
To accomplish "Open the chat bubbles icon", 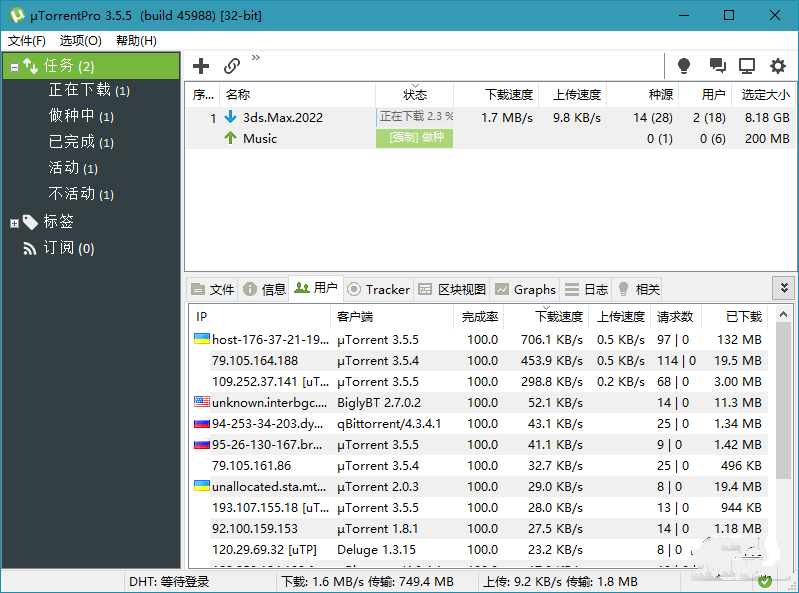I will tap(717, 66).
